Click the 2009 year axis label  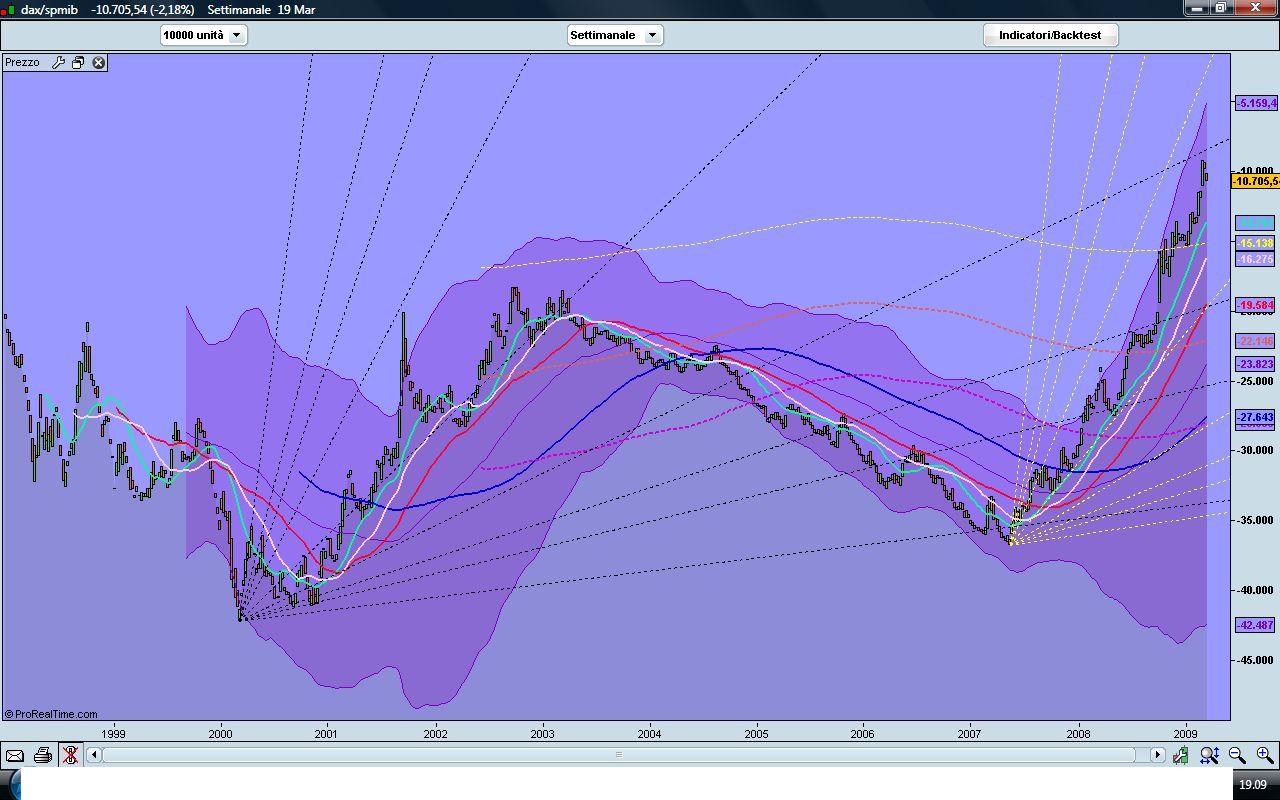click(1185, 733)
